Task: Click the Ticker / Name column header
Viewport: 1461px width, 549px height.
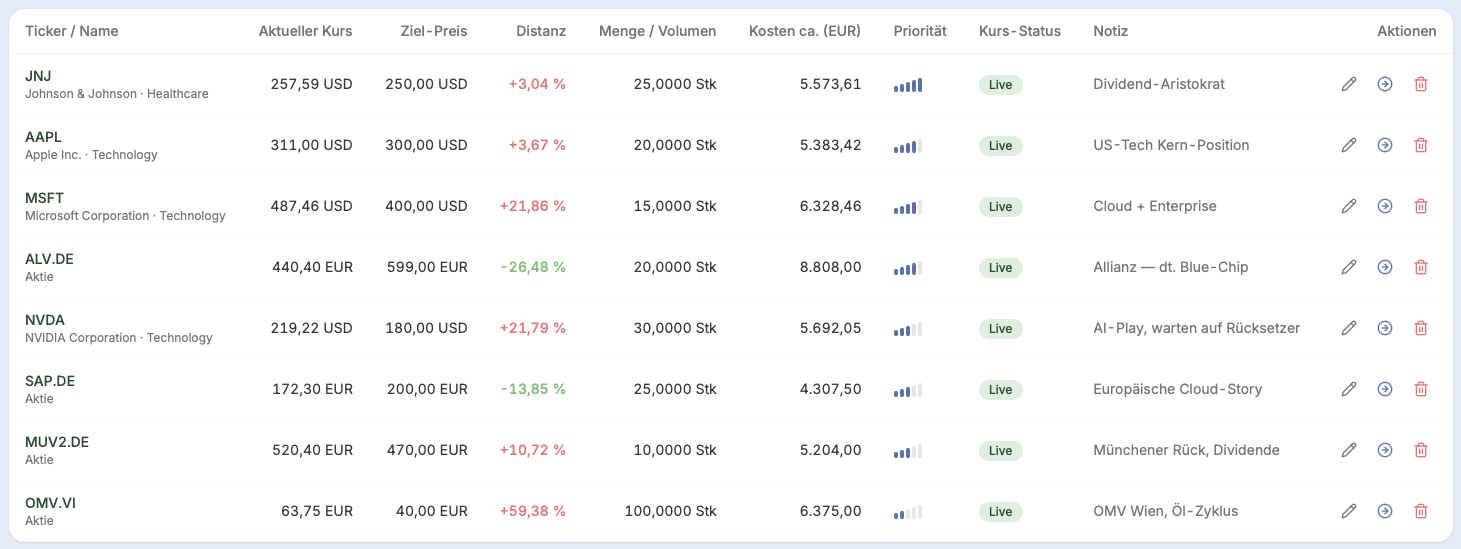Action: coord(72,31)
